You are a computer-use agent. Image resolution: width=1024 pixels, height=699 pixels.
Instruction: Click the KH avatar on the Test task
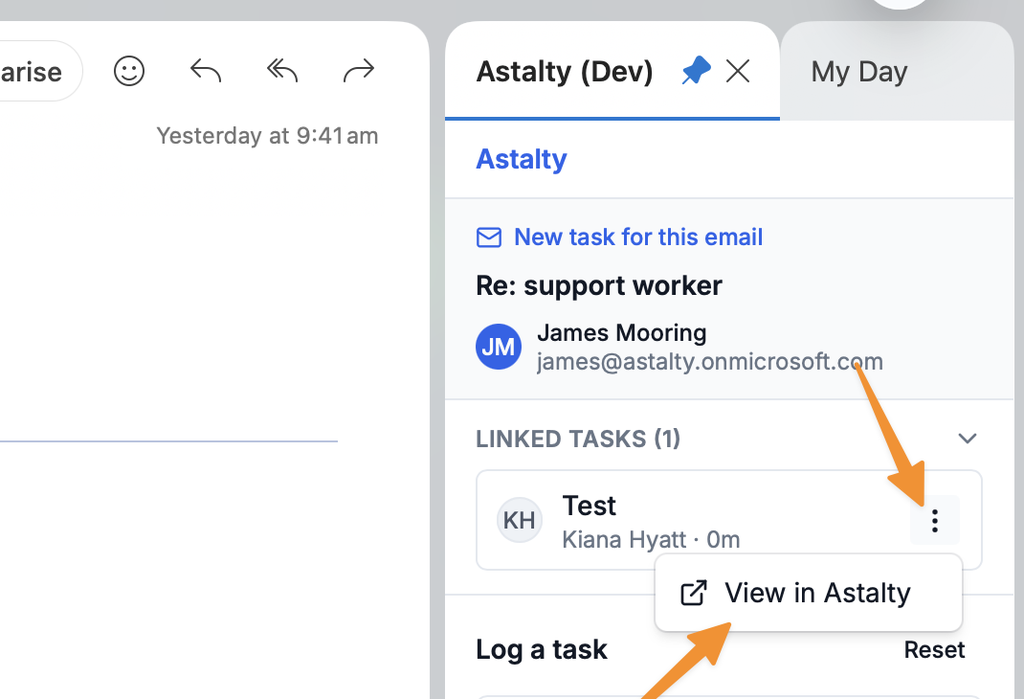pyautogui.click(x=519, y=520)
